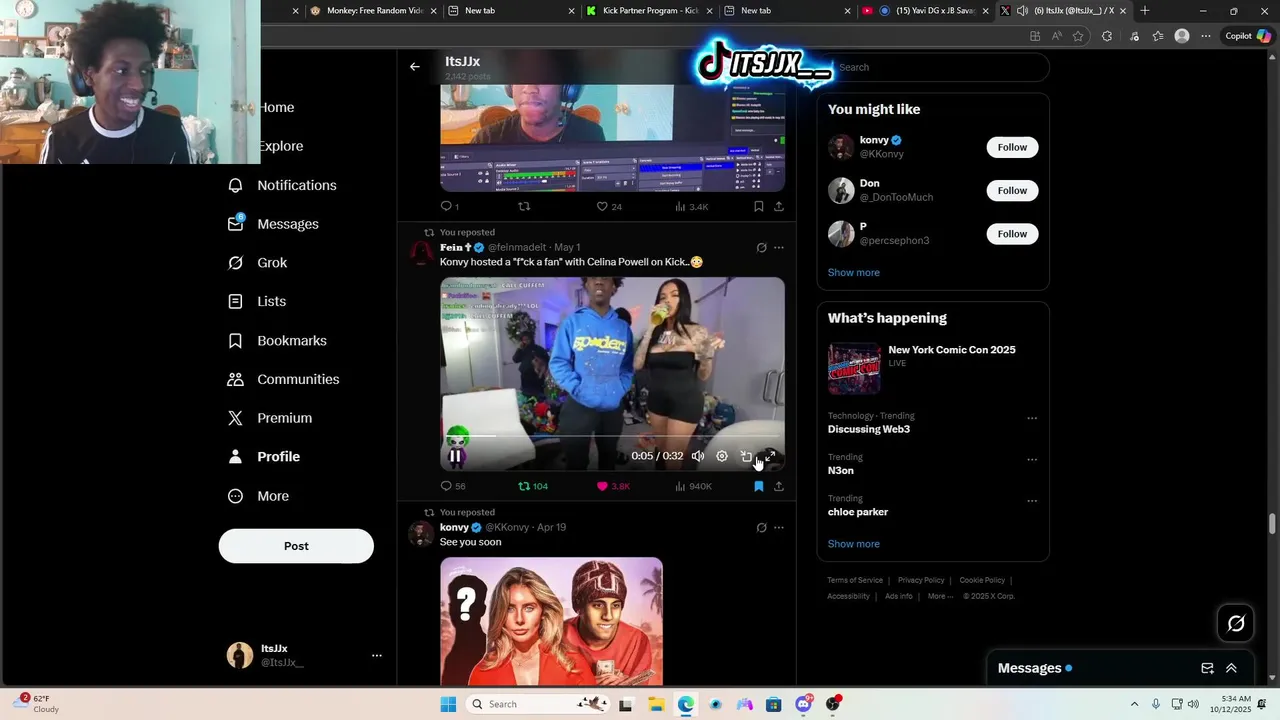Image resolution: width=1280 pixels, height=720 pixels.
Task: Open New York Comic Con 2025 trend
Action: click(x=932, y=368)
